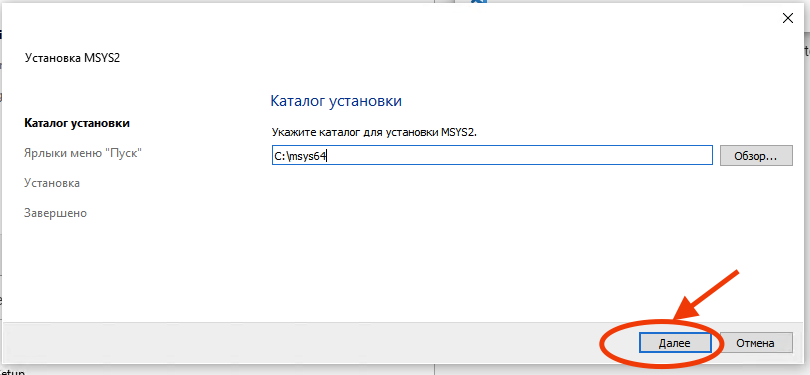Focus the install path field C:\msys64

[492, 155]
